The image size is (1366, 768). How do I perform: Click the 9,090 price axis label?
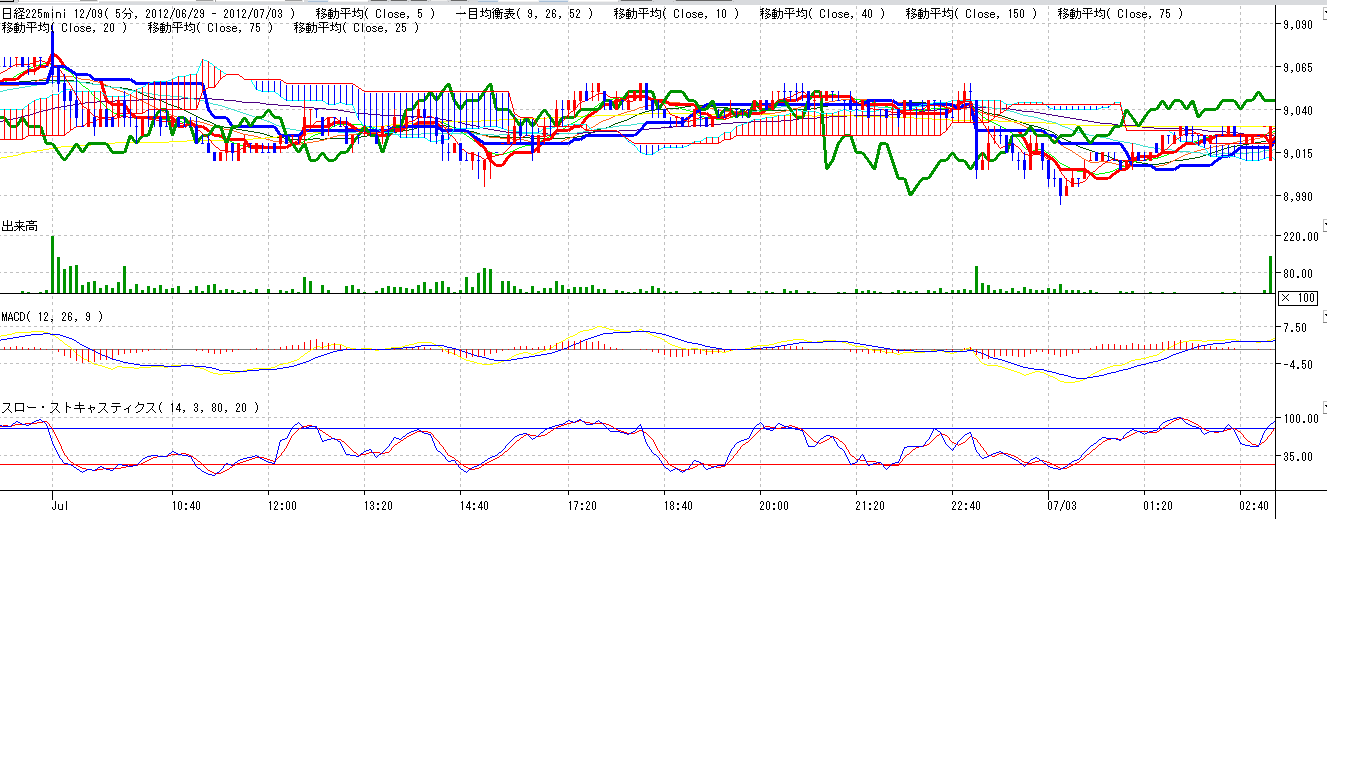[1297, 25]
